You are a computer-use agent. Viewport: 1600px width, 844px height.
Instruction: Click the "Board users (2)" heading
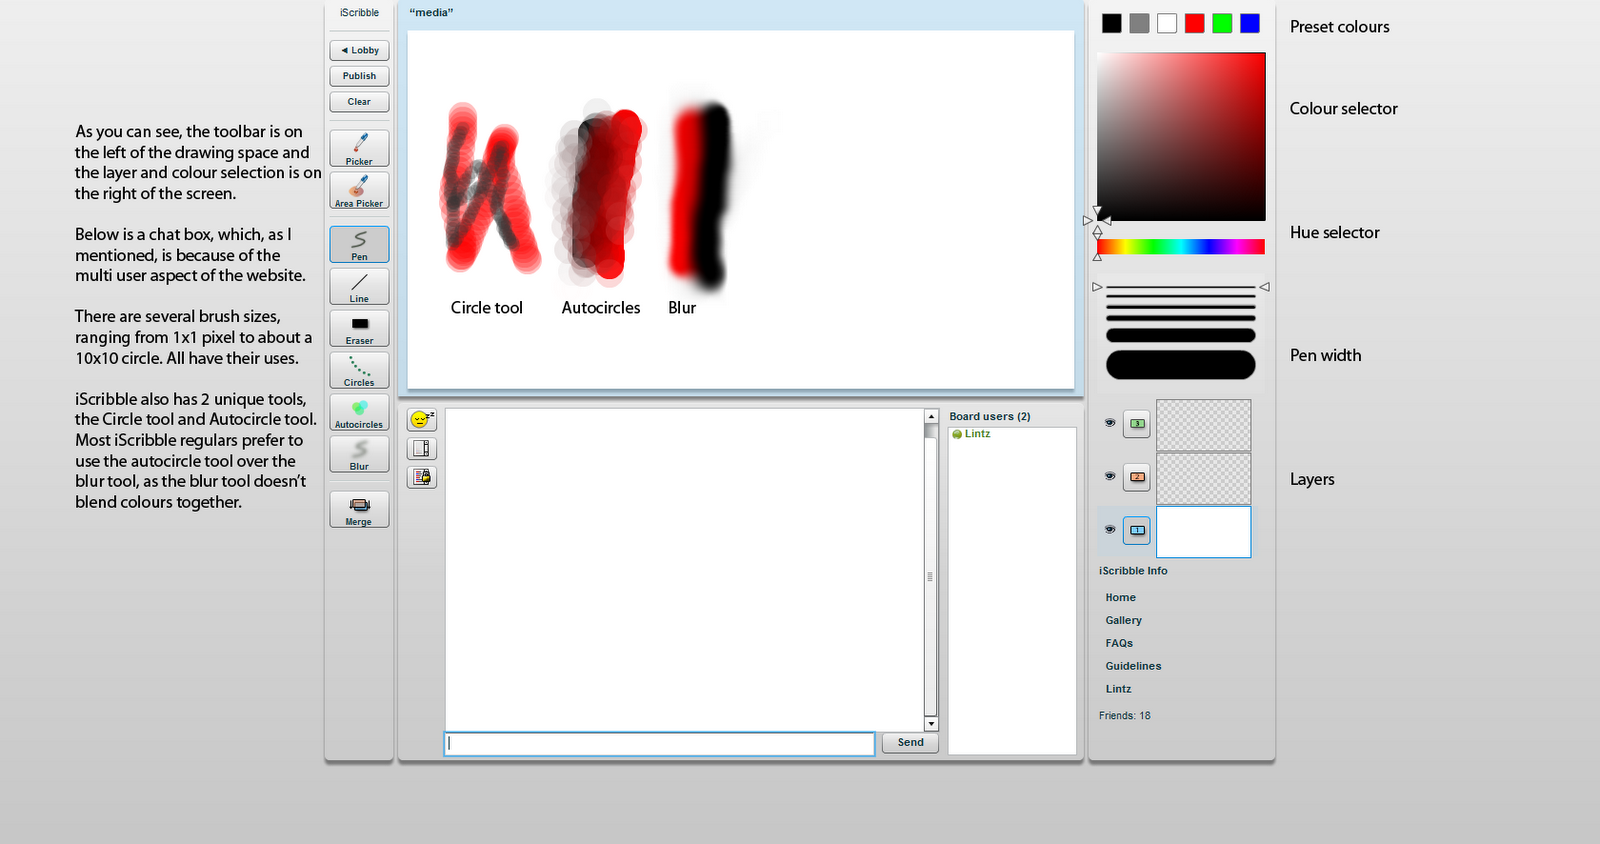click(x=990, y=417)
